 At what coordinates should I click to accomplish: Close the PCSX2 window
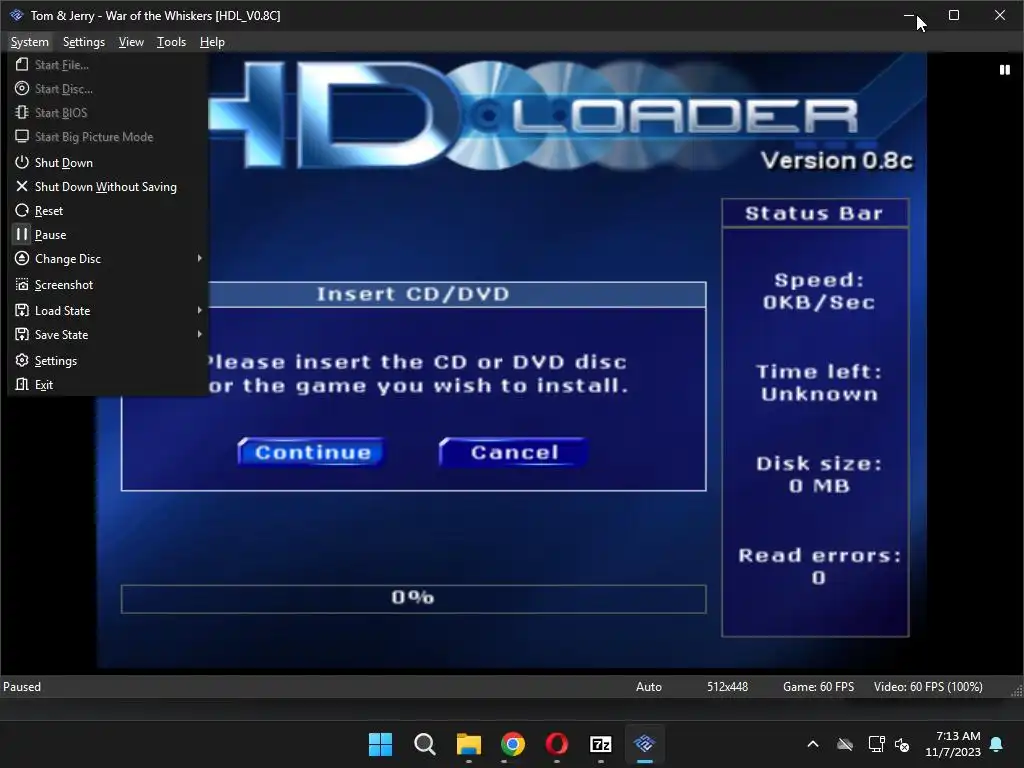[1000, 15]
